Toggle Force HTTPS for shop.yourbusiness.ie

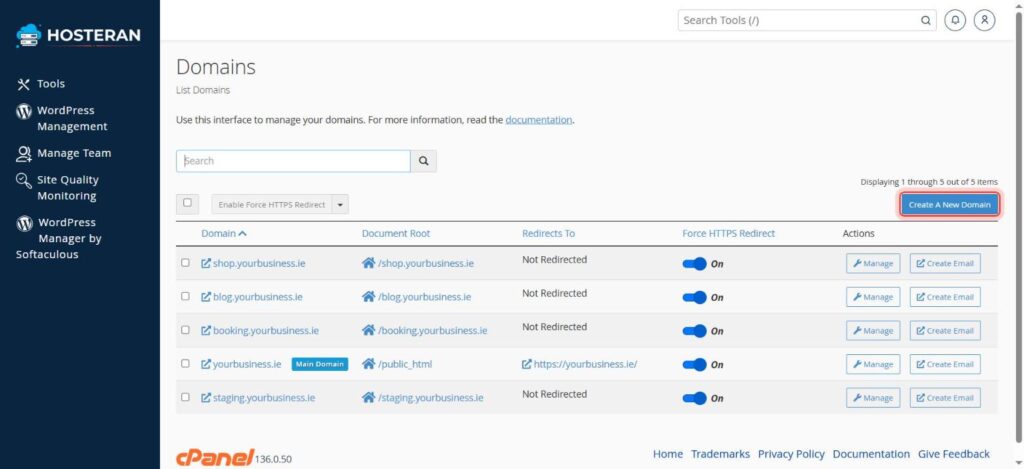click(694, 264)
